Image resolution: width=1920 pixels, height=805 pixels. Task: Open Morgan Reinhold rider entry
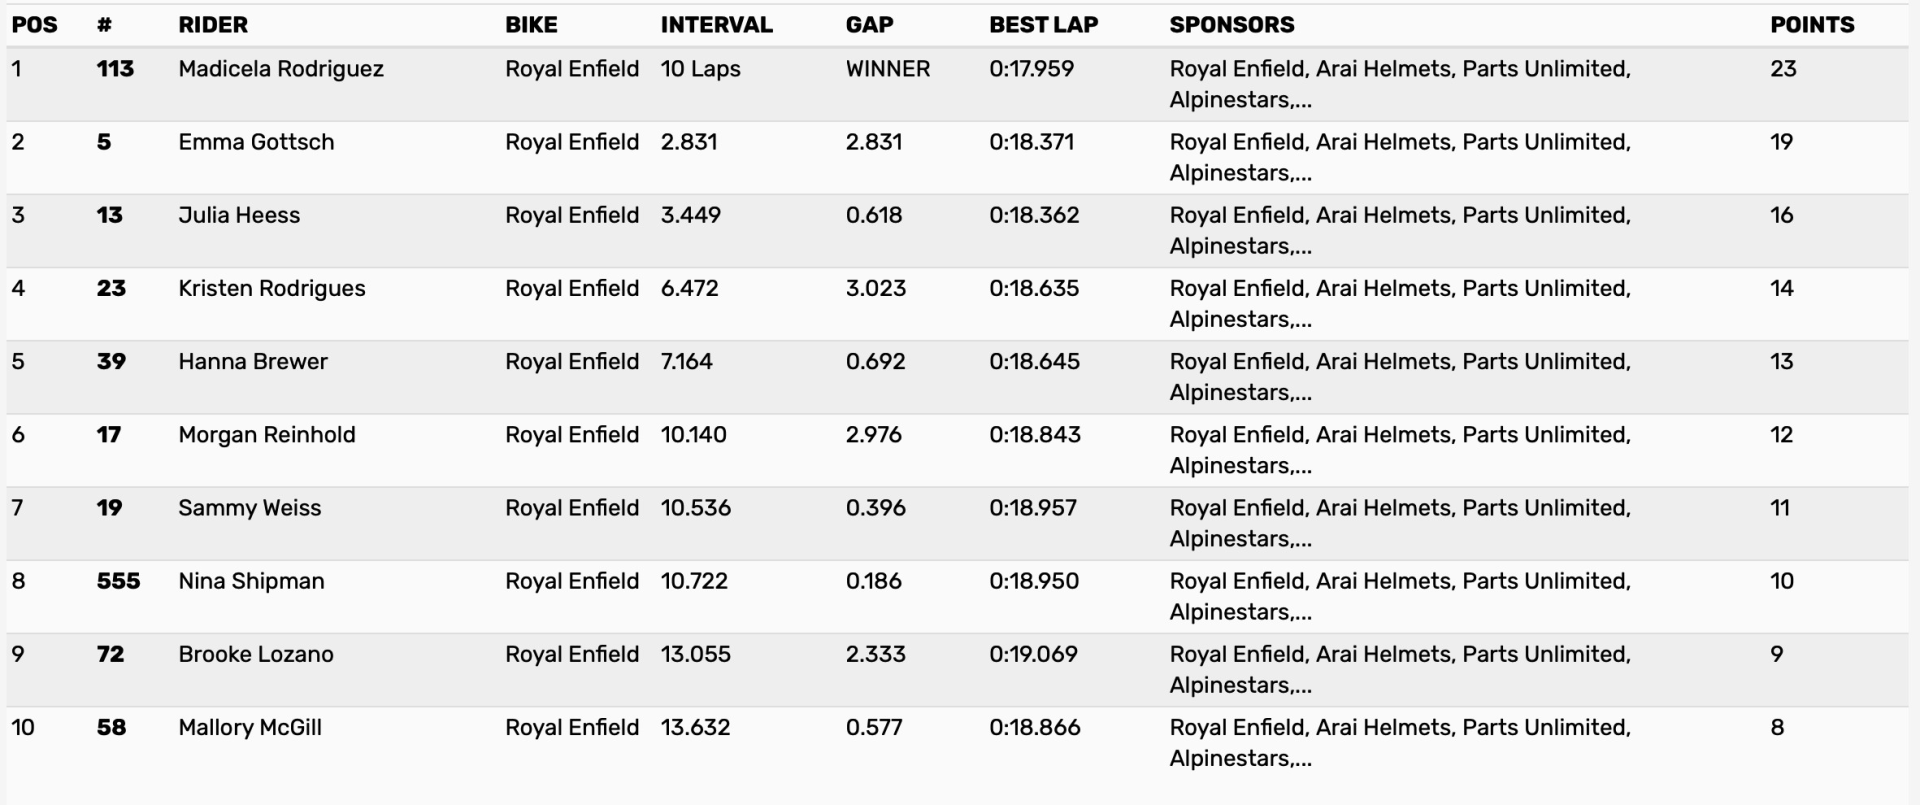(x=267, y=435)
